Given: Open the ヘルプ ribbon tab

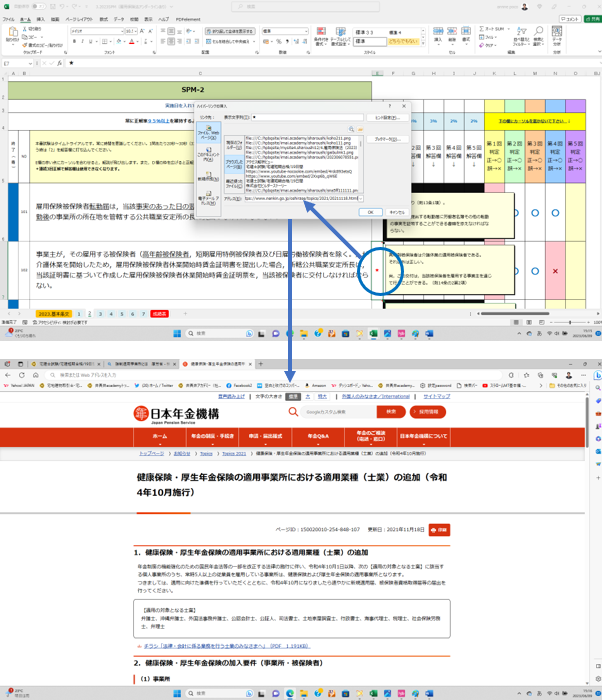Looking at the screenshot, I should click(x=164, y=20).
